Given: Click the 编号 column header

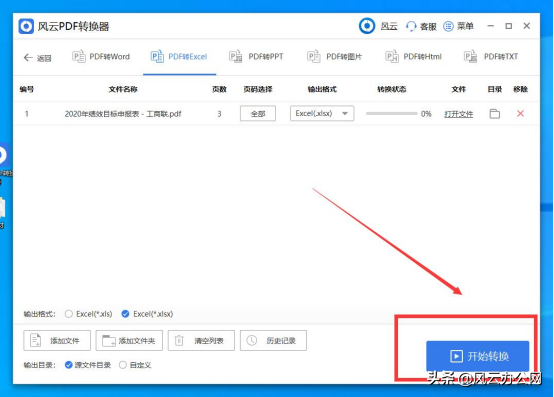Looking at the screenshot, I should (26, 89).
